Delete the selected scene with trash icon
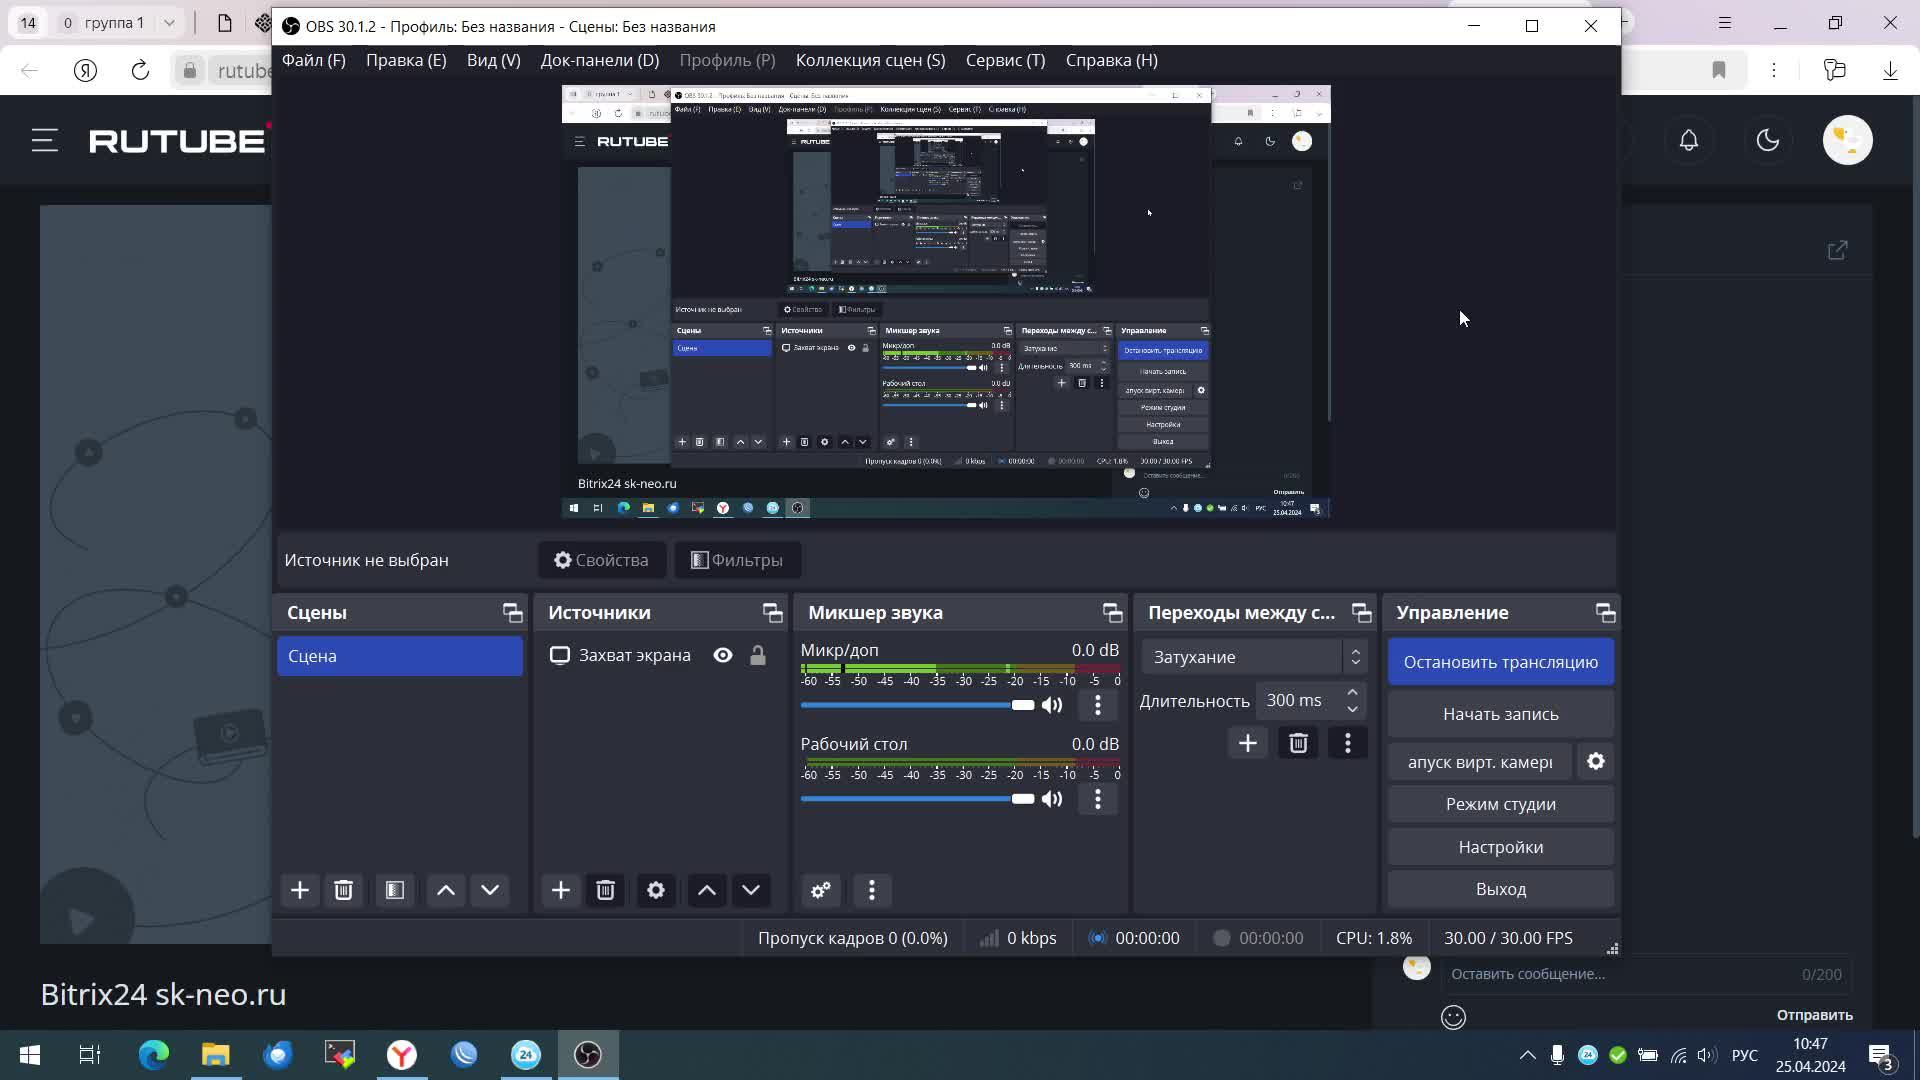The width and height of the screenshot is (1920, 1080). click(343, 890)
